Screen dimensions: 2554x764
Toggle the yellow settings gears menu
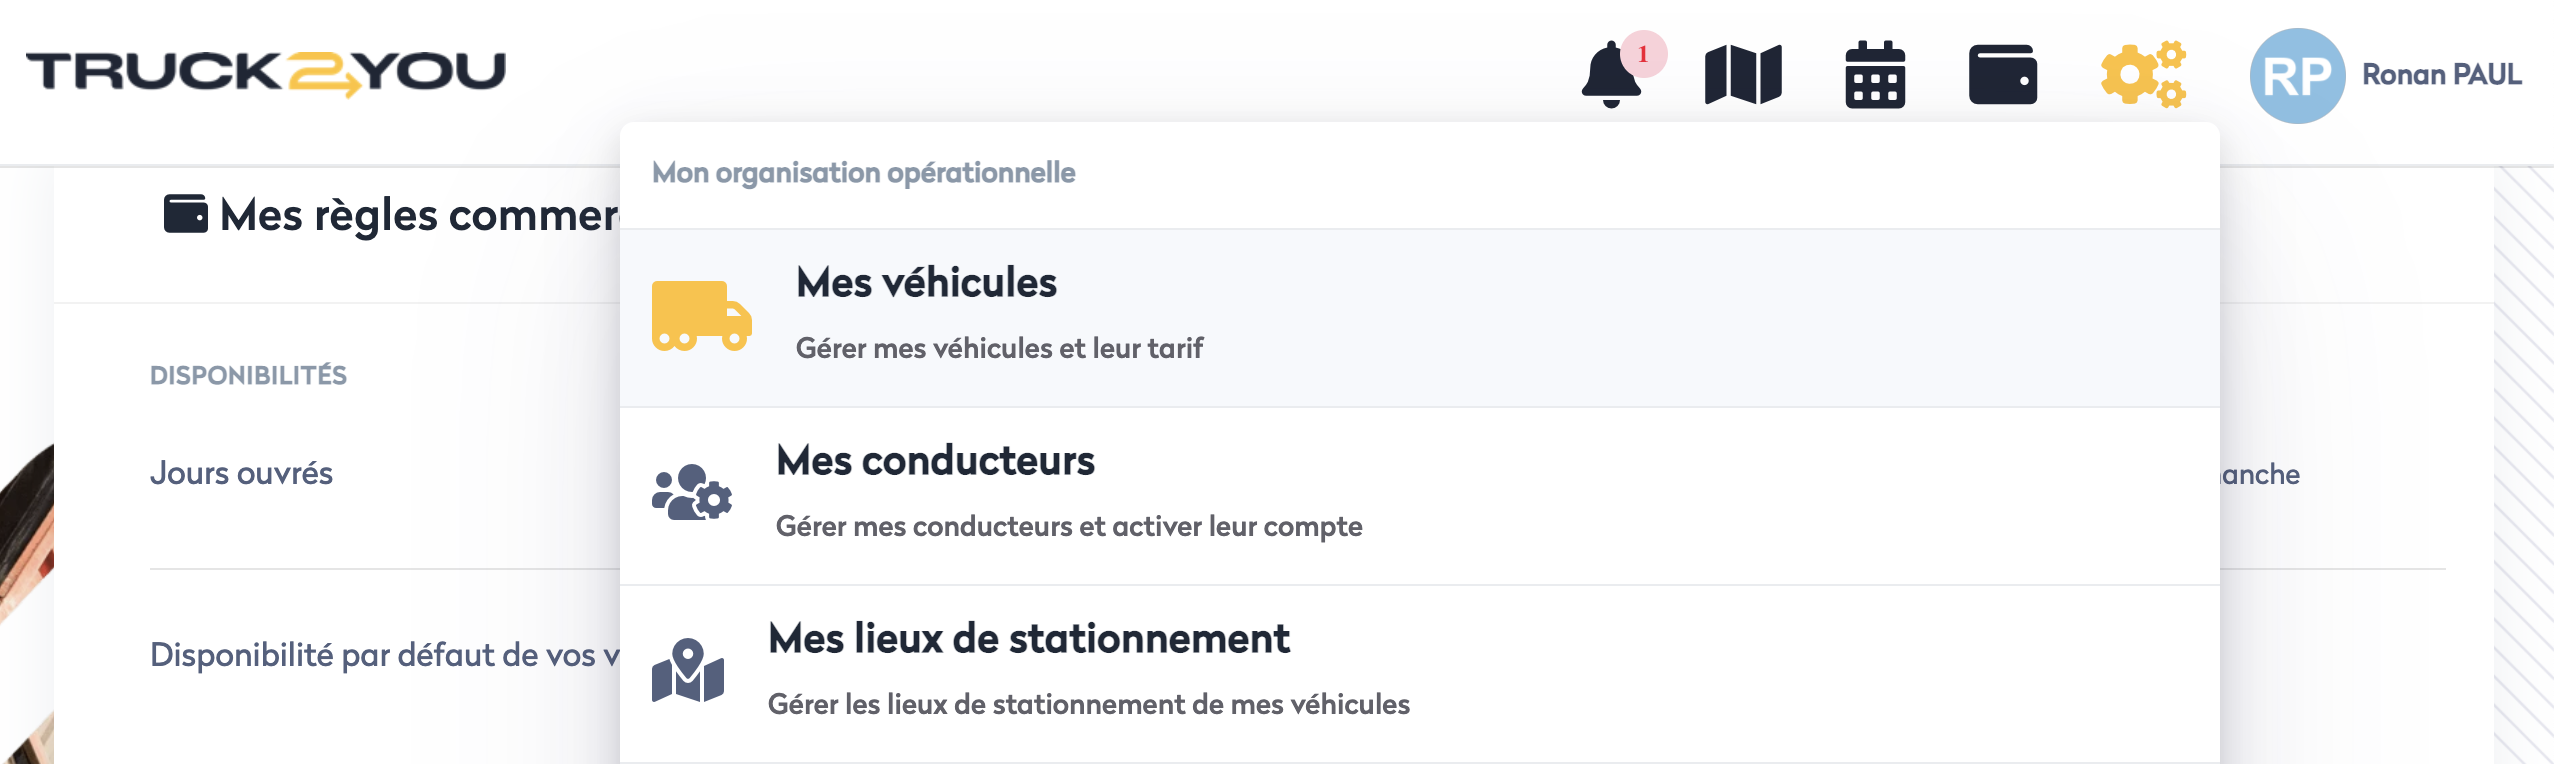coord(2142,75)
